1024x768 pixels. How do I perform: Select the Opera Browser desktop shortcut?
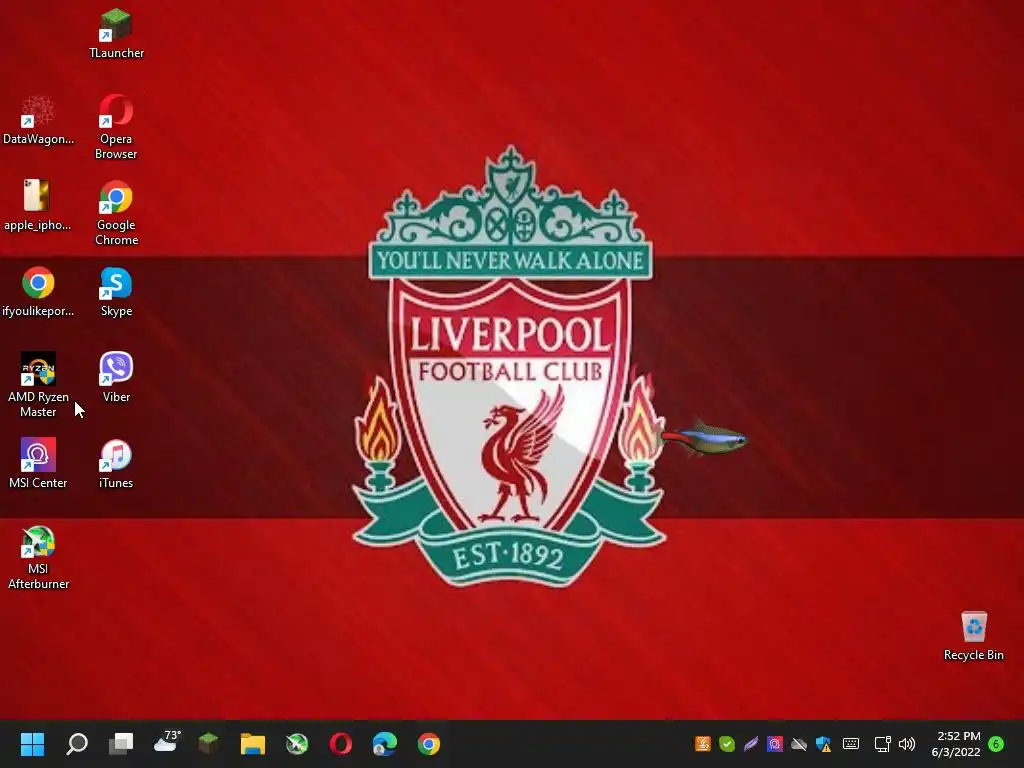(116, 127)
